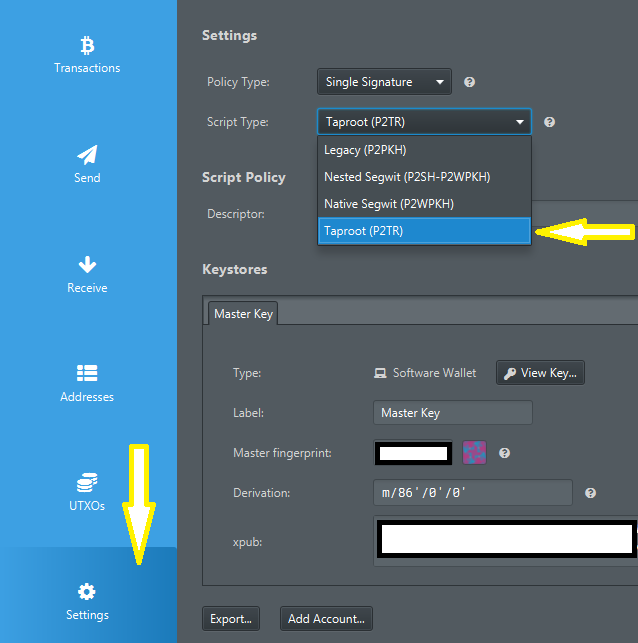Open the UTXOs coins icon
638x643 pixels.
click(87, 483)
